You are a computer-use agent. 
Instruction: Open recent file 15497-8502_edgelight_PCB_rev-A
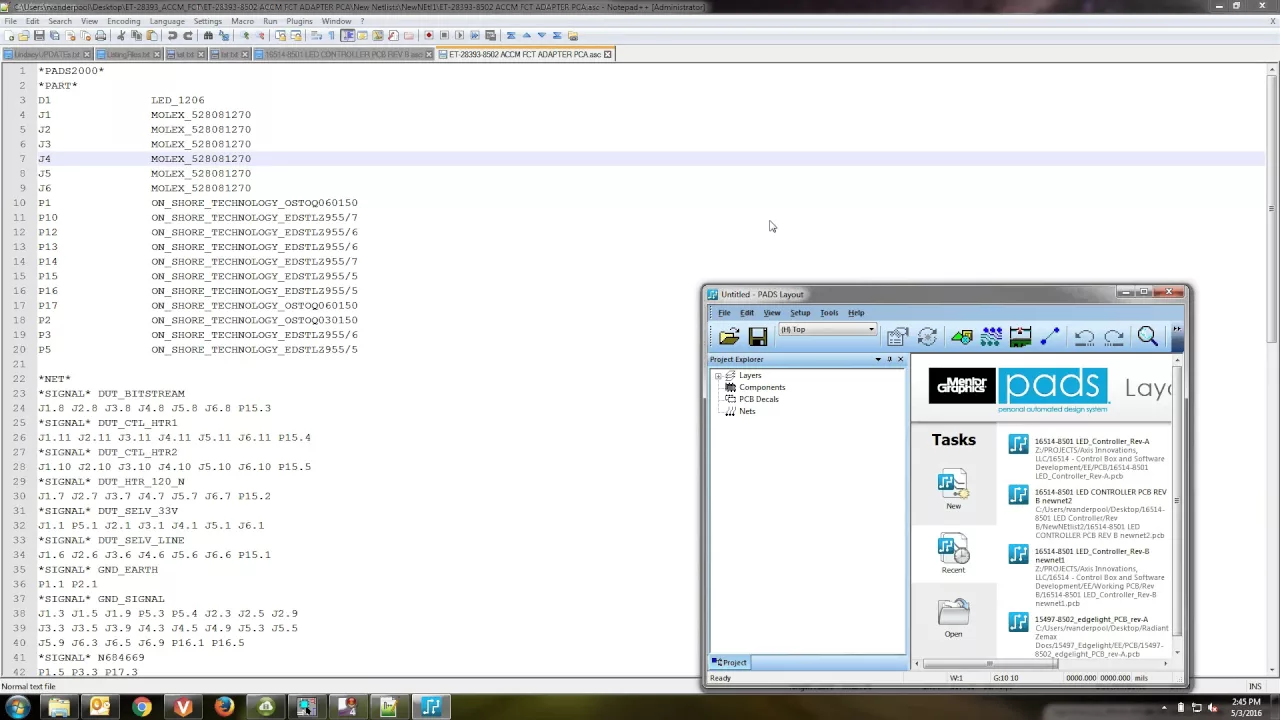coord(1091,619)
